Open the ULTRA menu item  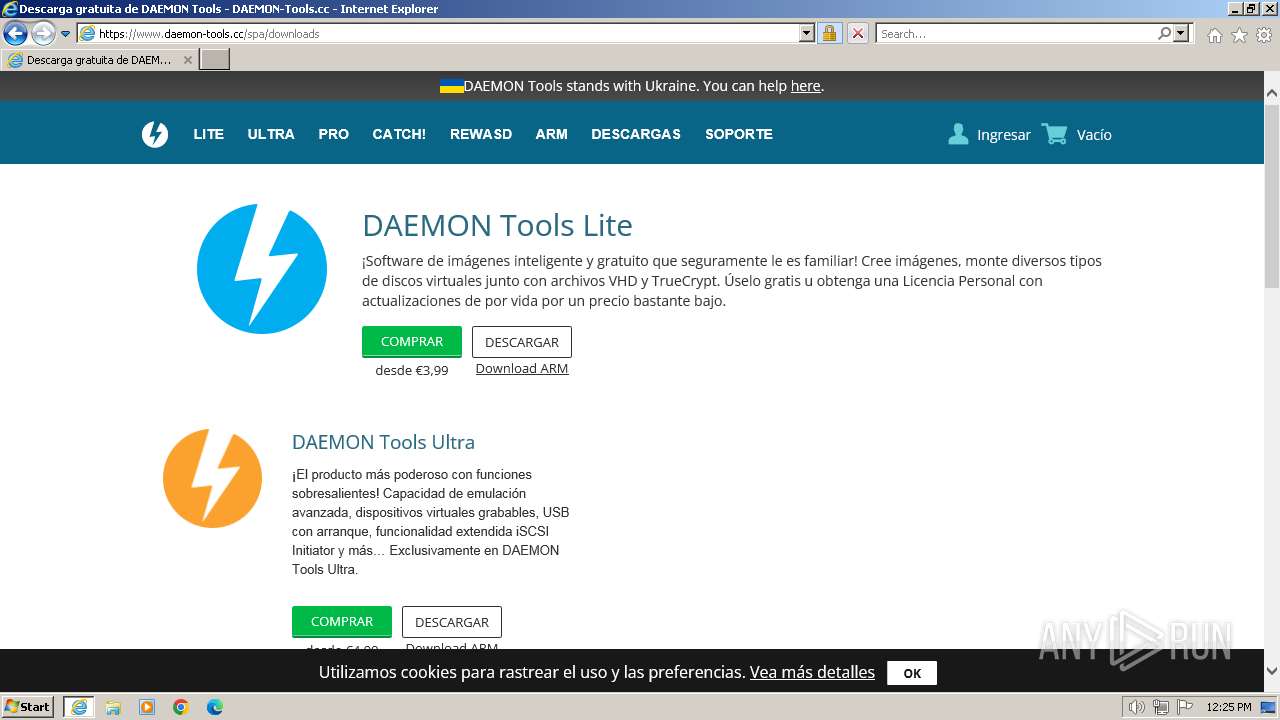point(271,134)
